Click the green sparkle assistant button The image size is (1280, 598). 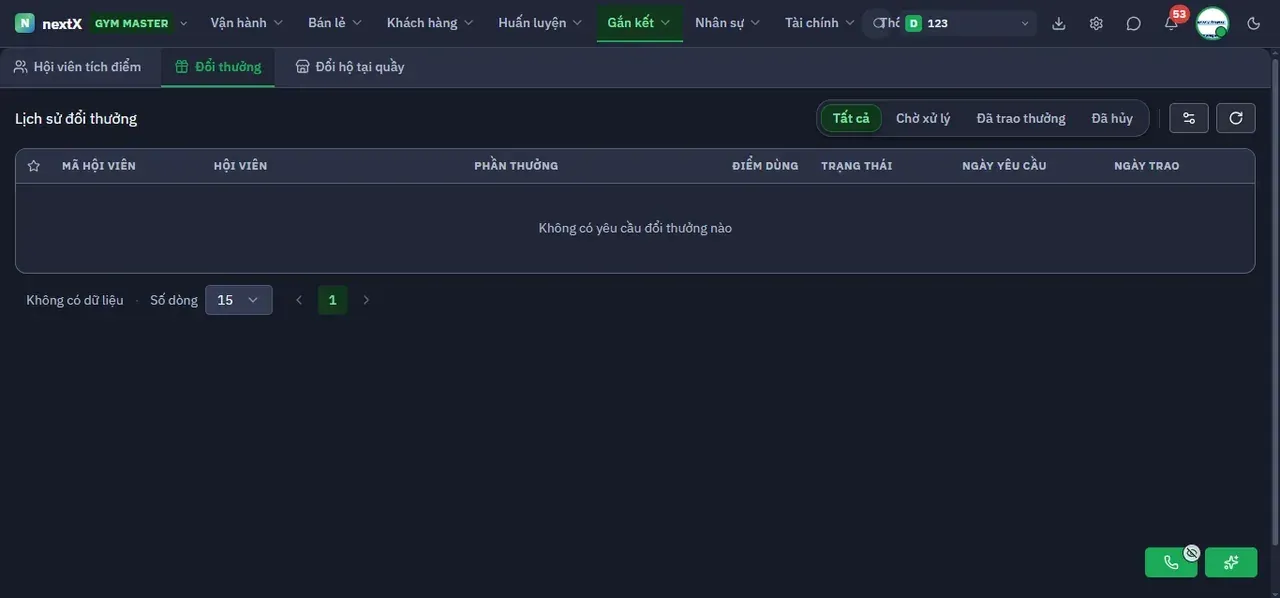[x=1231, y=562]
